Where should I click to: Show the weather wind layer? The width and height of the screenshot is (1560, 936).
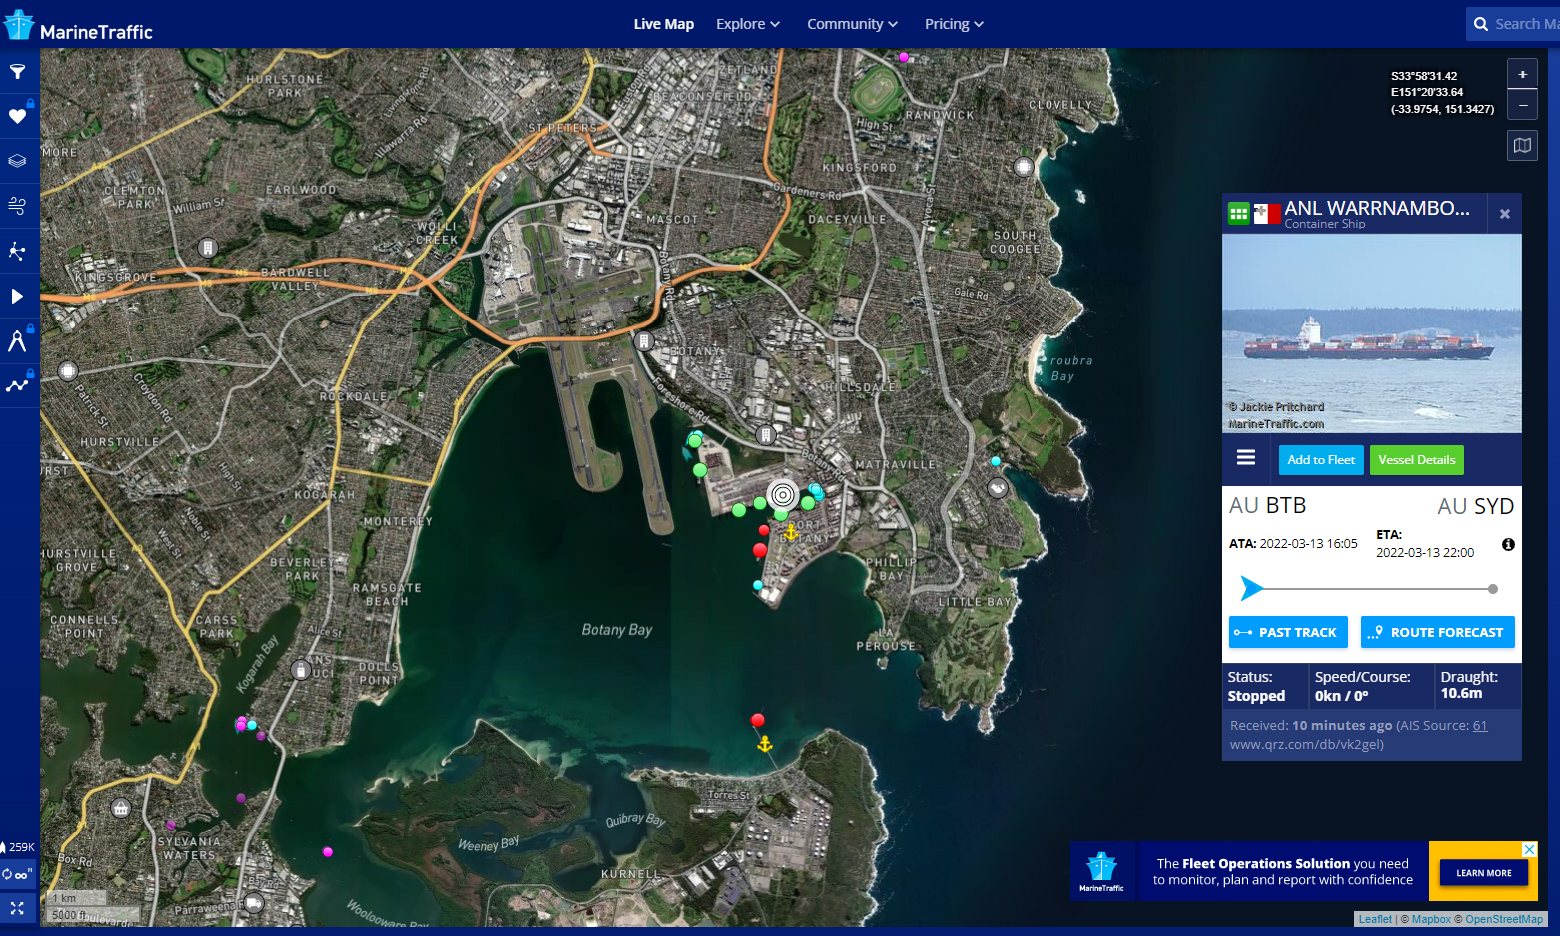tap(17, 206)
